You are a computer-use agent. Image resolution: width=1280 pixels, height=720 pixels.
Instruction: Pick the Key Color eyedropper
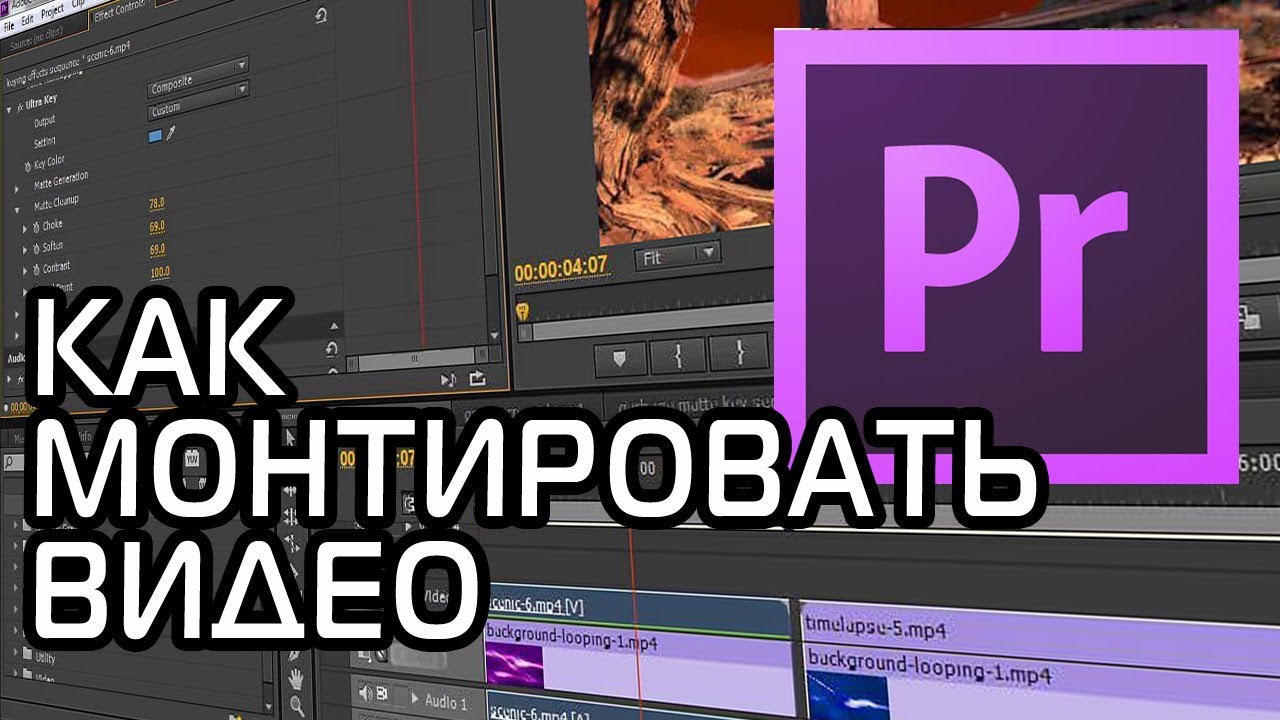click(x=171, y=132)
